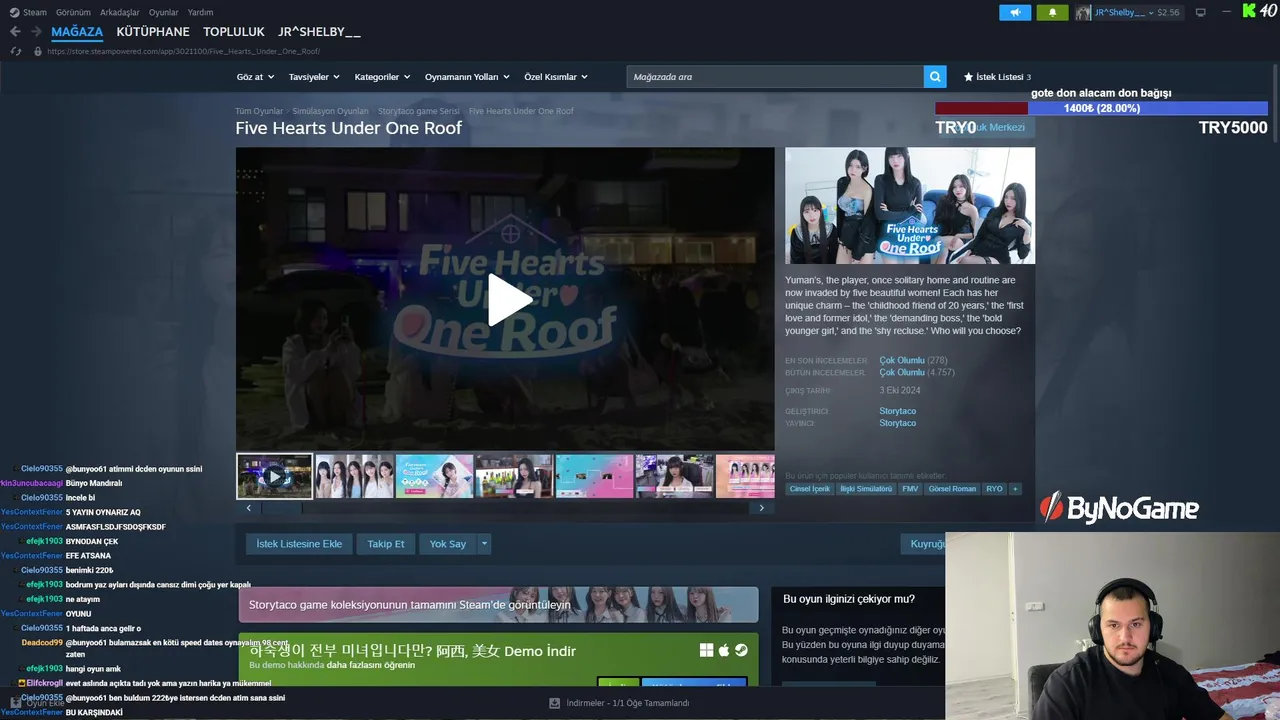
Task: Click the lock icon beside the URL
Action: 37,51
